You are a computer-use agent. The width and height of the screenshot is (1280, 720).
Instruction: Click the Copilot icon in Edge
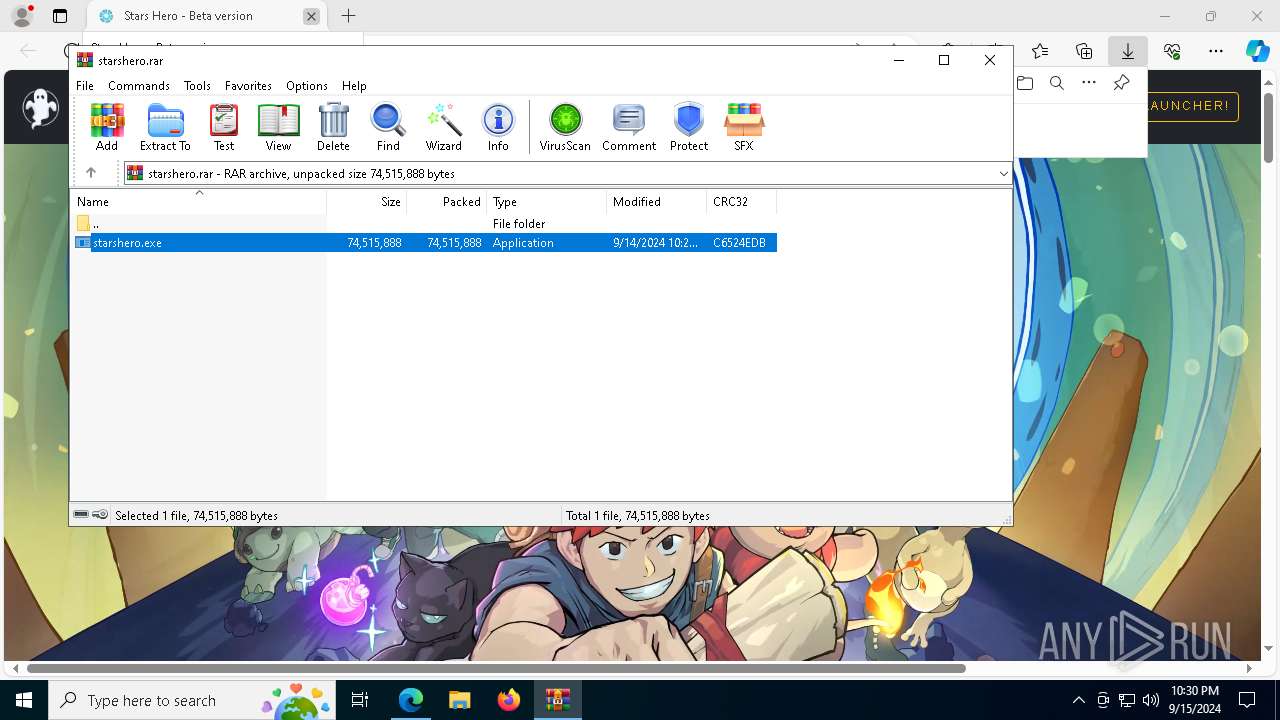pos(1257,51)
